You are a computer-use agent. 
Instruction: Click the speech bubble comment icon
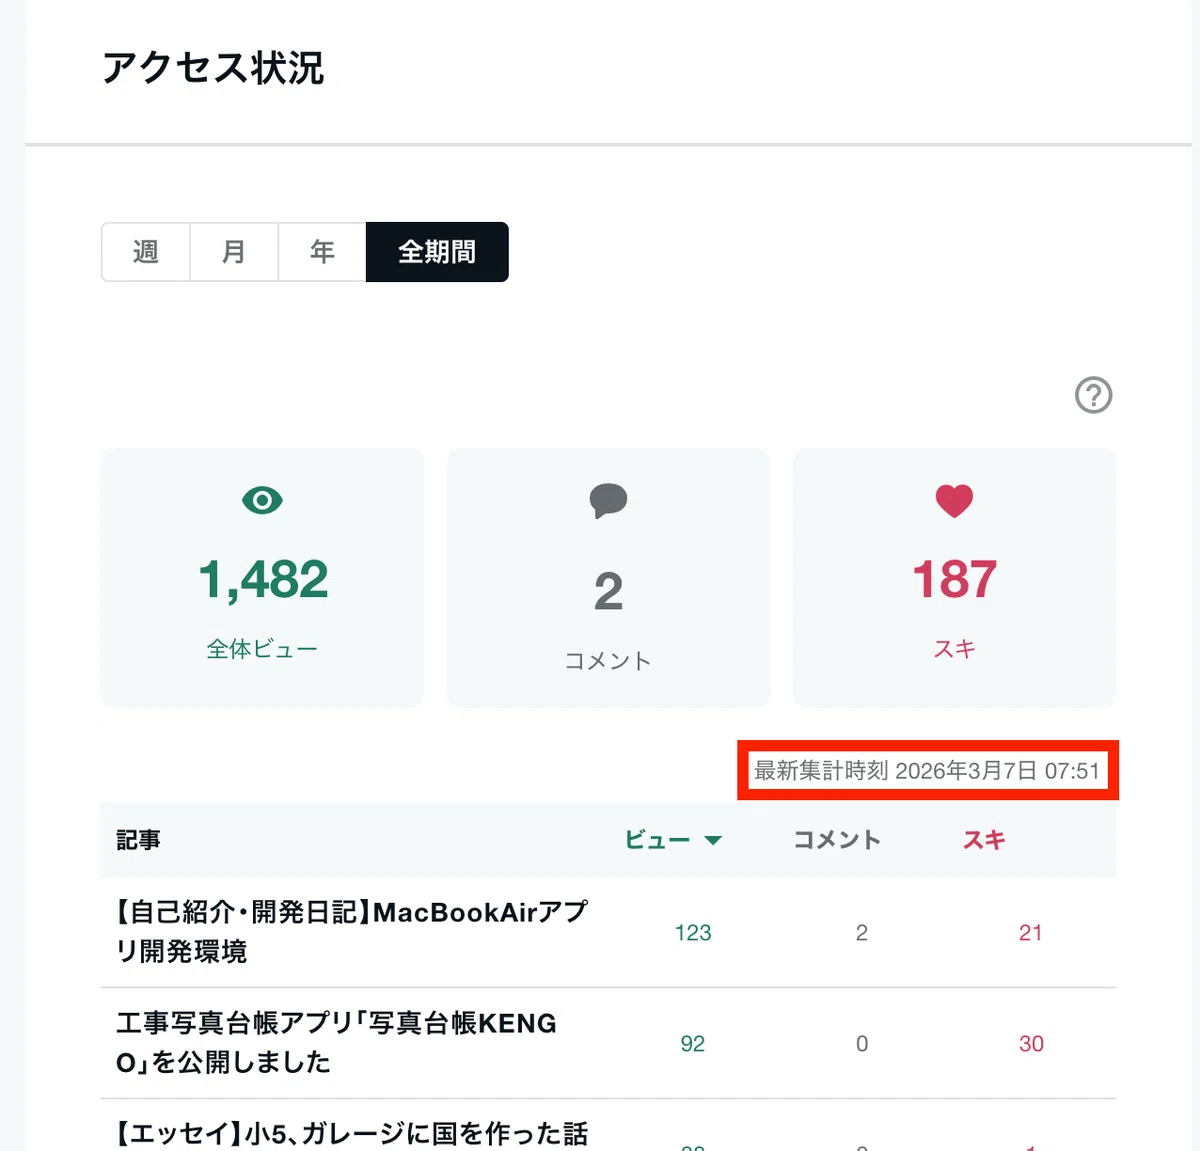pyautogui.click(x=608, y=501)
